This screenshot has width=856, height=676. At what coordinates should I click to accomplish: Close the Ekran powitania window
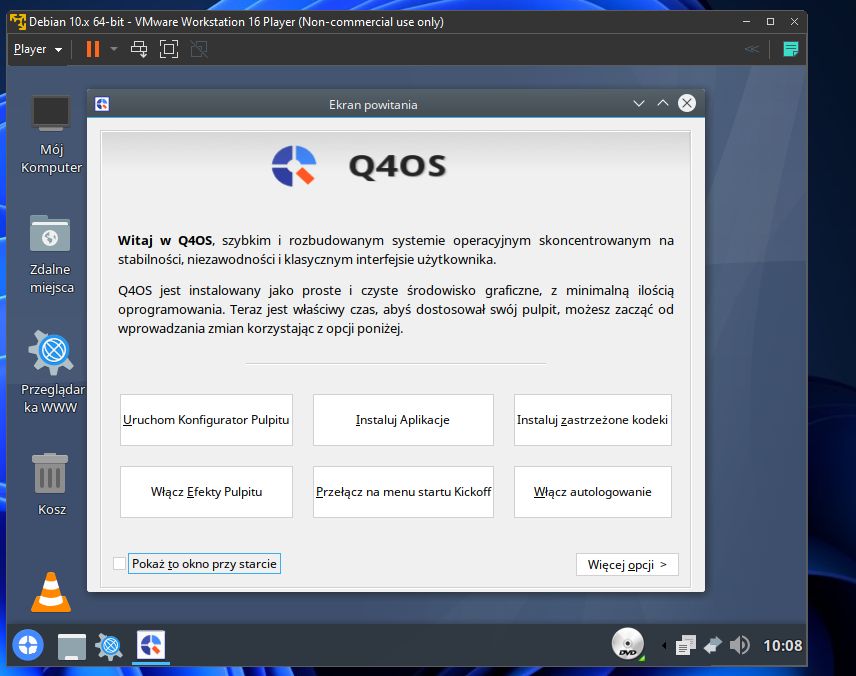coord(687,103)
